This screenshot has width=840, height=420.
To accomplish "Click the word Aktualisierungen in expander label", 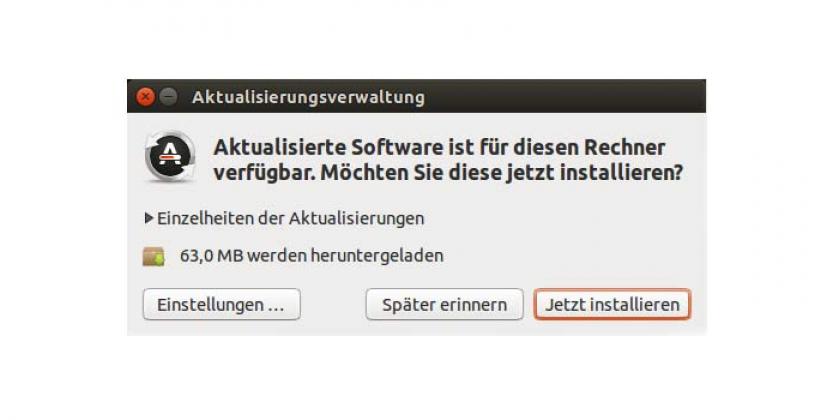I will pyautogui.click(x=356, y=219).
